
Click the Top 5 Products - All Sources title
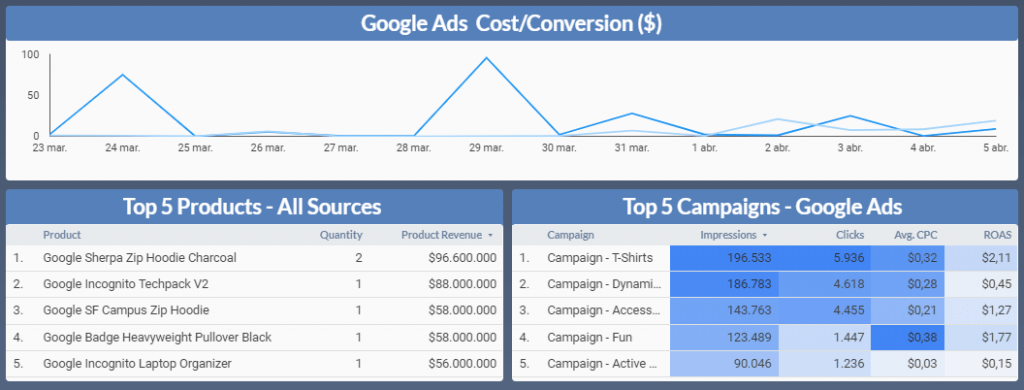tap(252, 207)
